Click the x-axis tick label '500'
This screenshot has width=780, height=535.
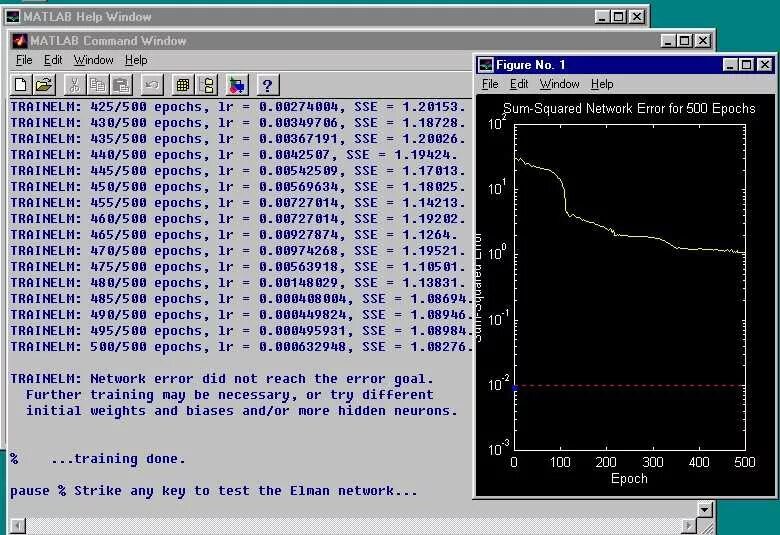click(745, 462)
